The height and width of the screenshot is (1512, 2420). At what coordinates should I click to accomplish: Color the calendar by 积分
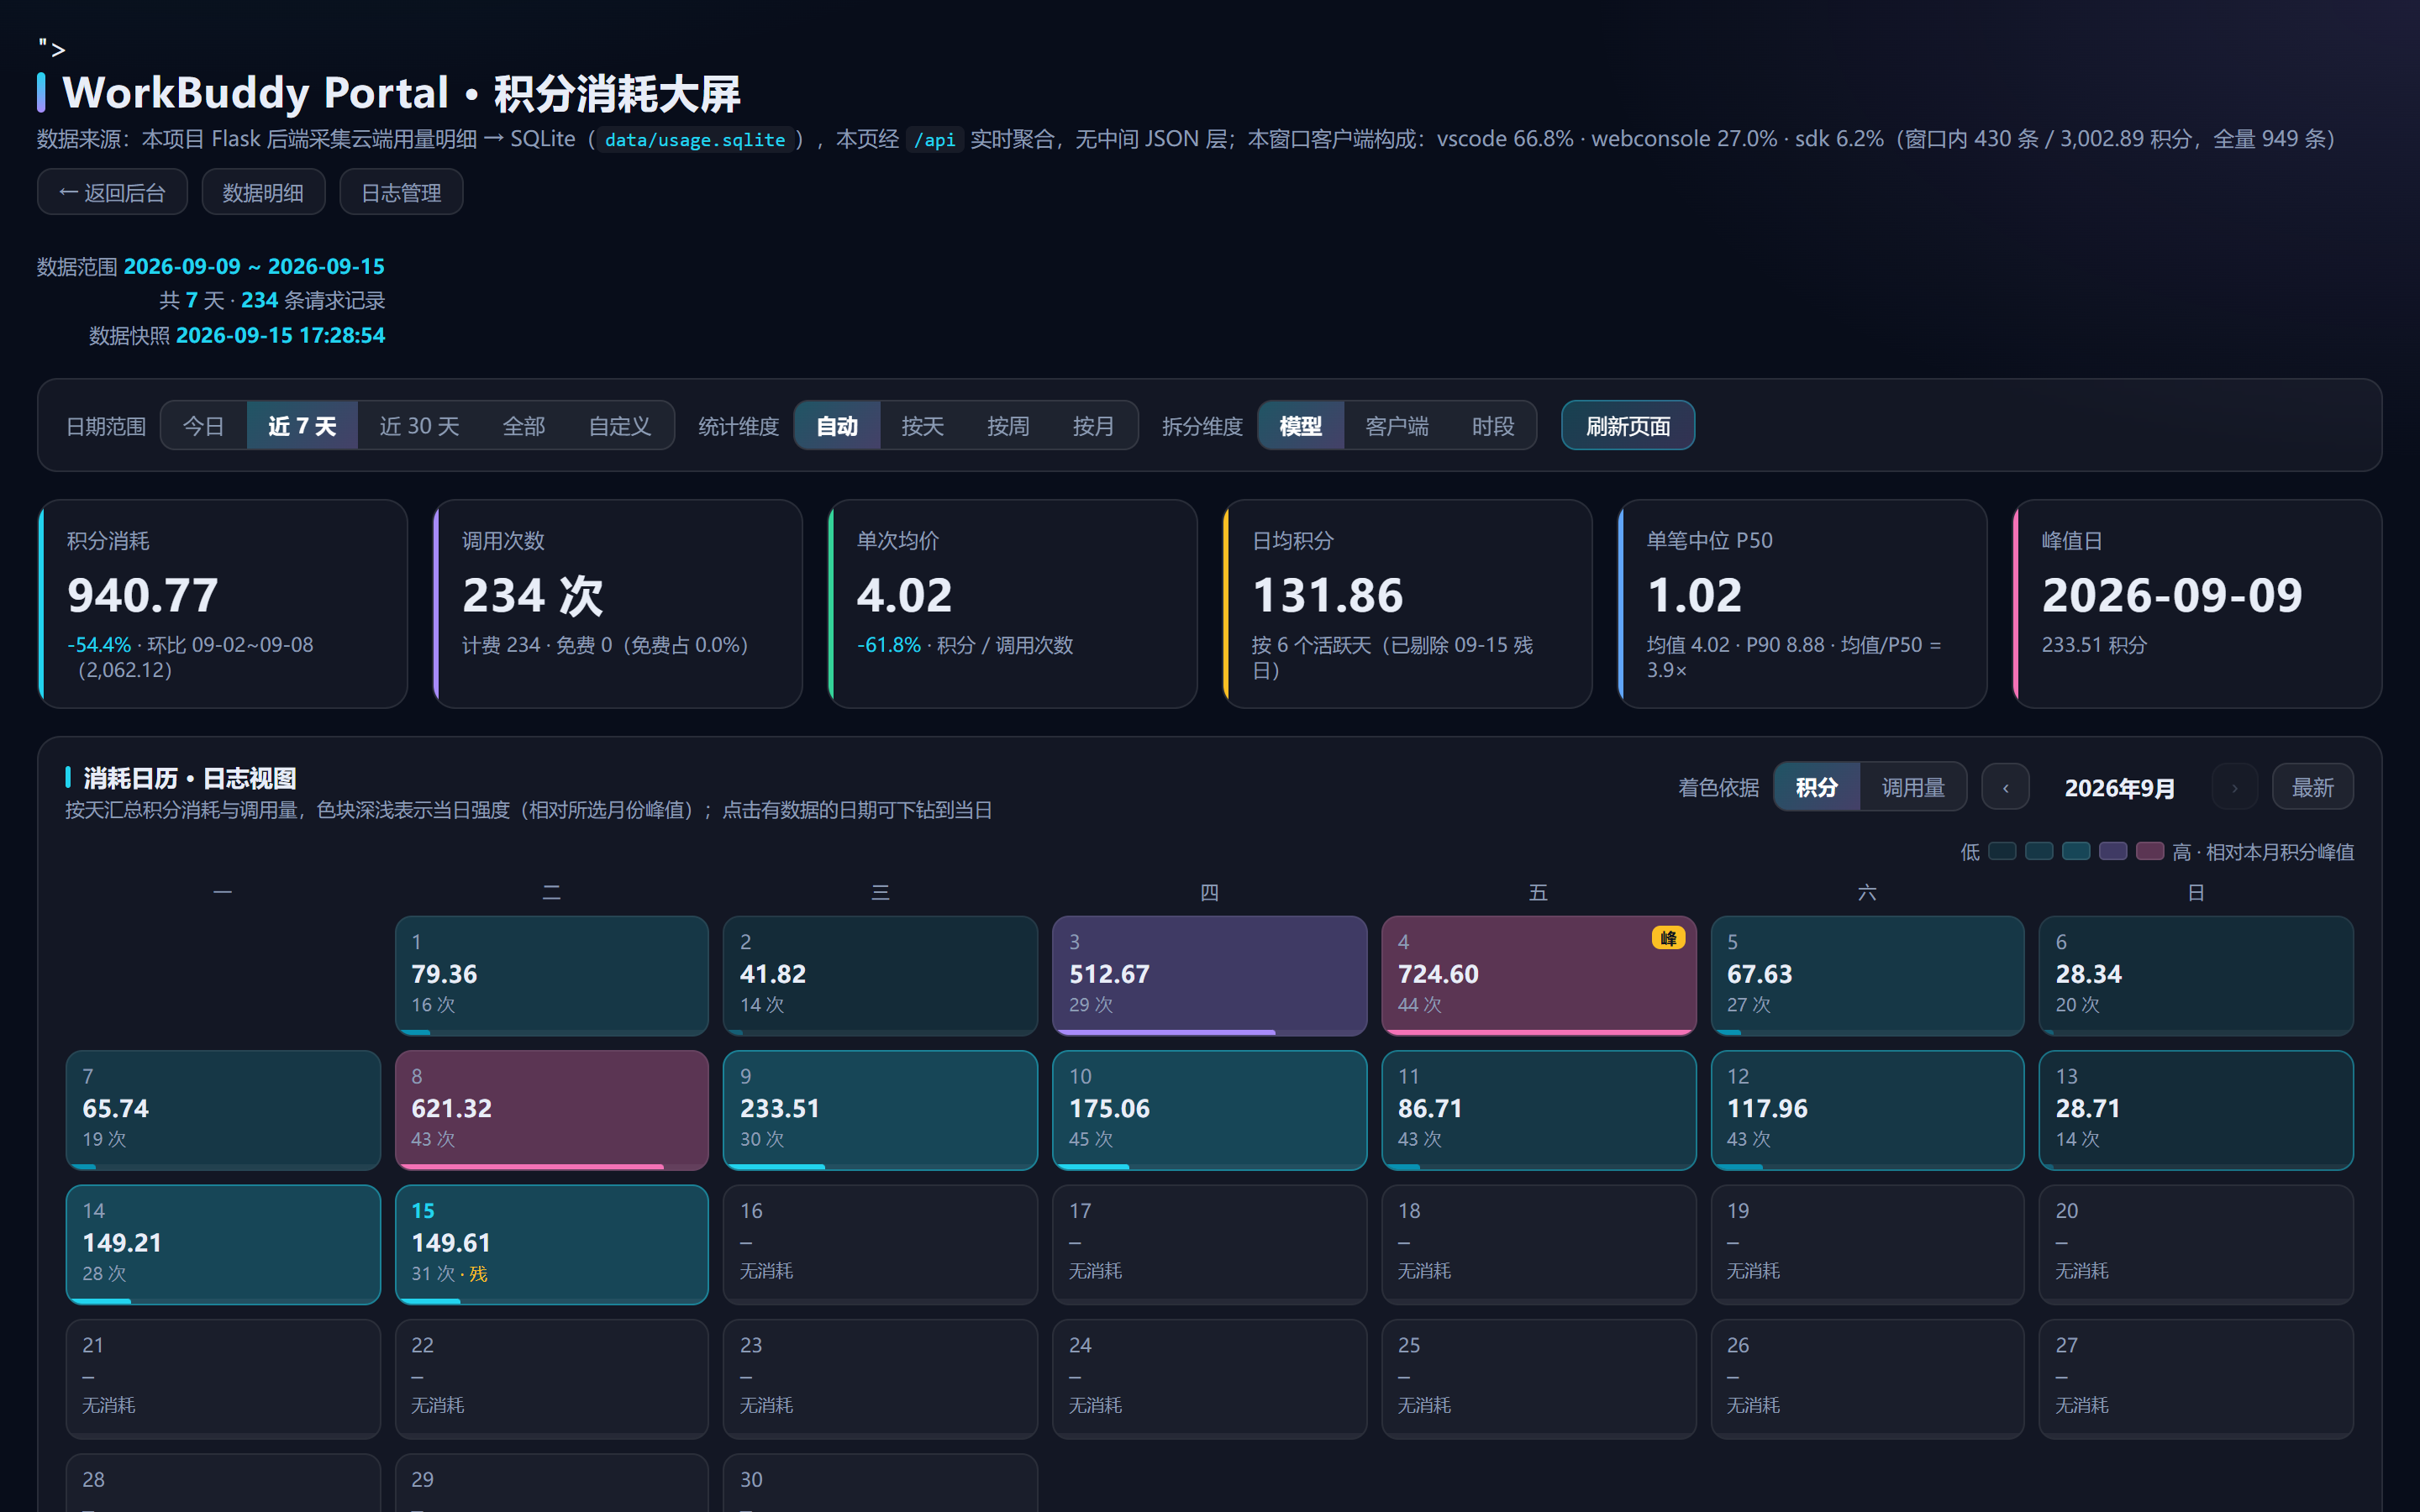coord(1817,788)
